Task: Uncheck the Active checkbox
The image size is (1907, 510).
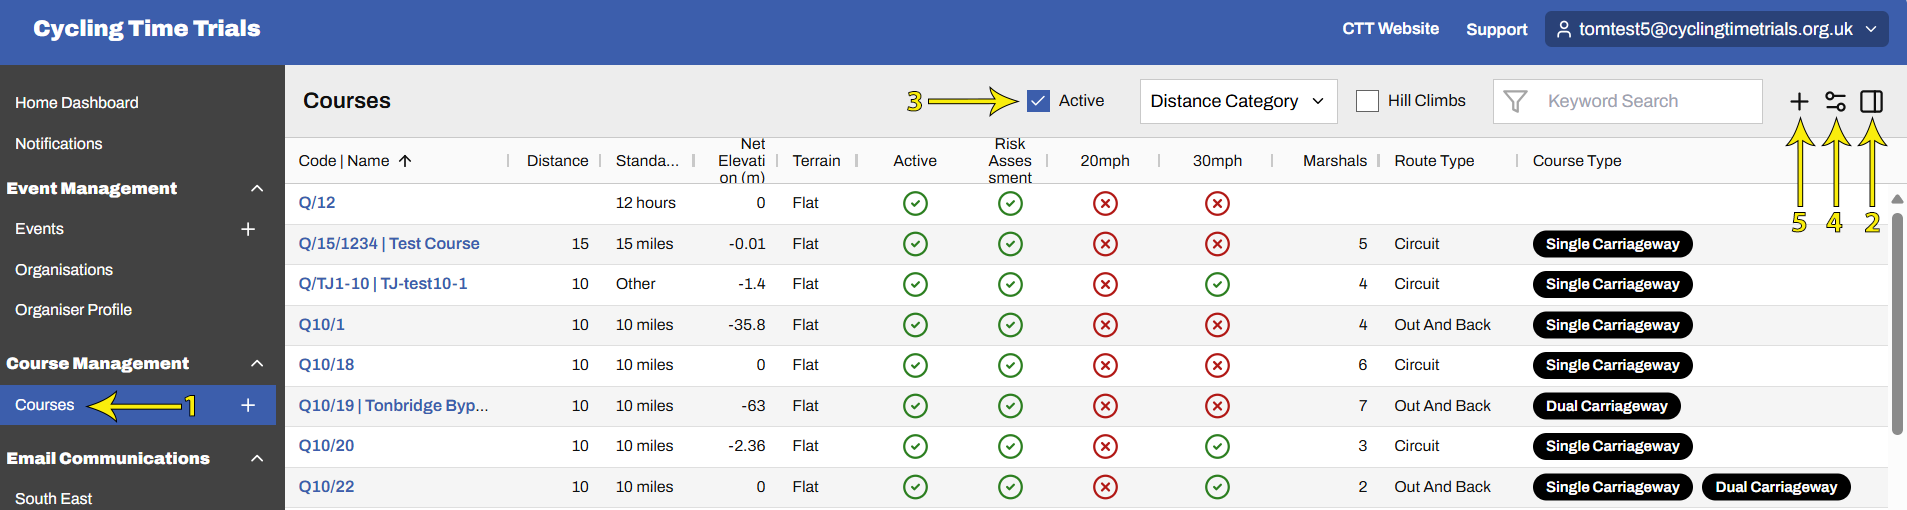Action: (x=1038, y=101)
